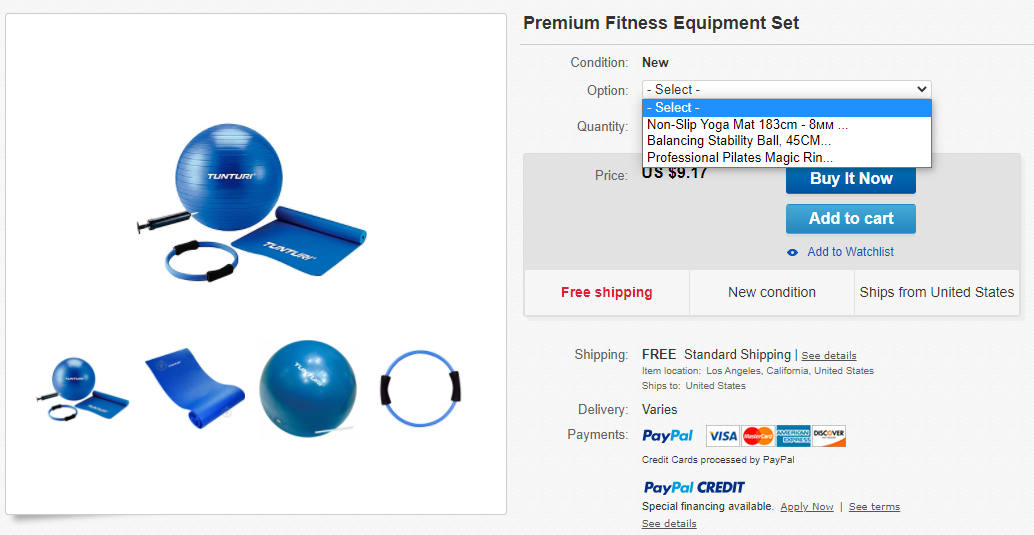Click the American Express icon
The height and width of the screenshot is (535, 1034).
tap(793, 436)
